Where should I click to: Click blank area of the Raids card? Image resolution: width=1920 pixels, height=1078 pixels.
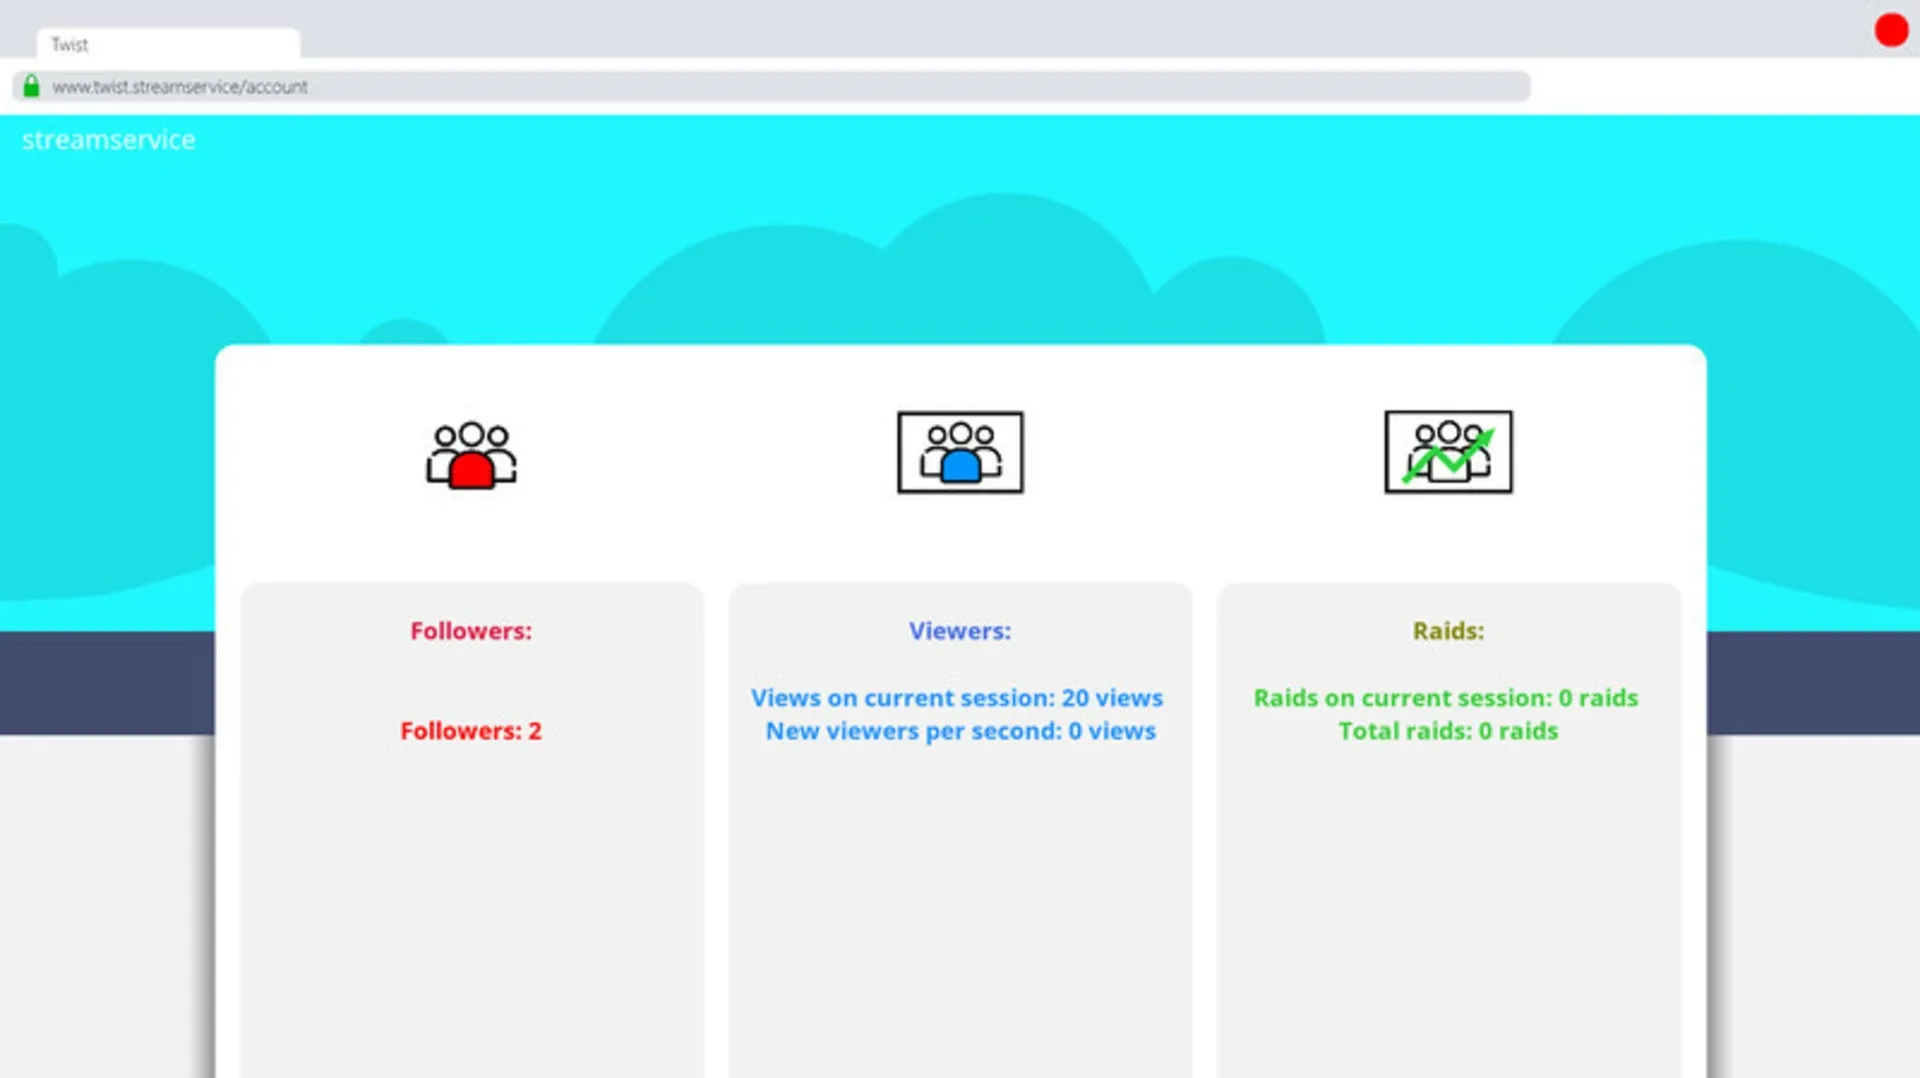point(1448,900)
